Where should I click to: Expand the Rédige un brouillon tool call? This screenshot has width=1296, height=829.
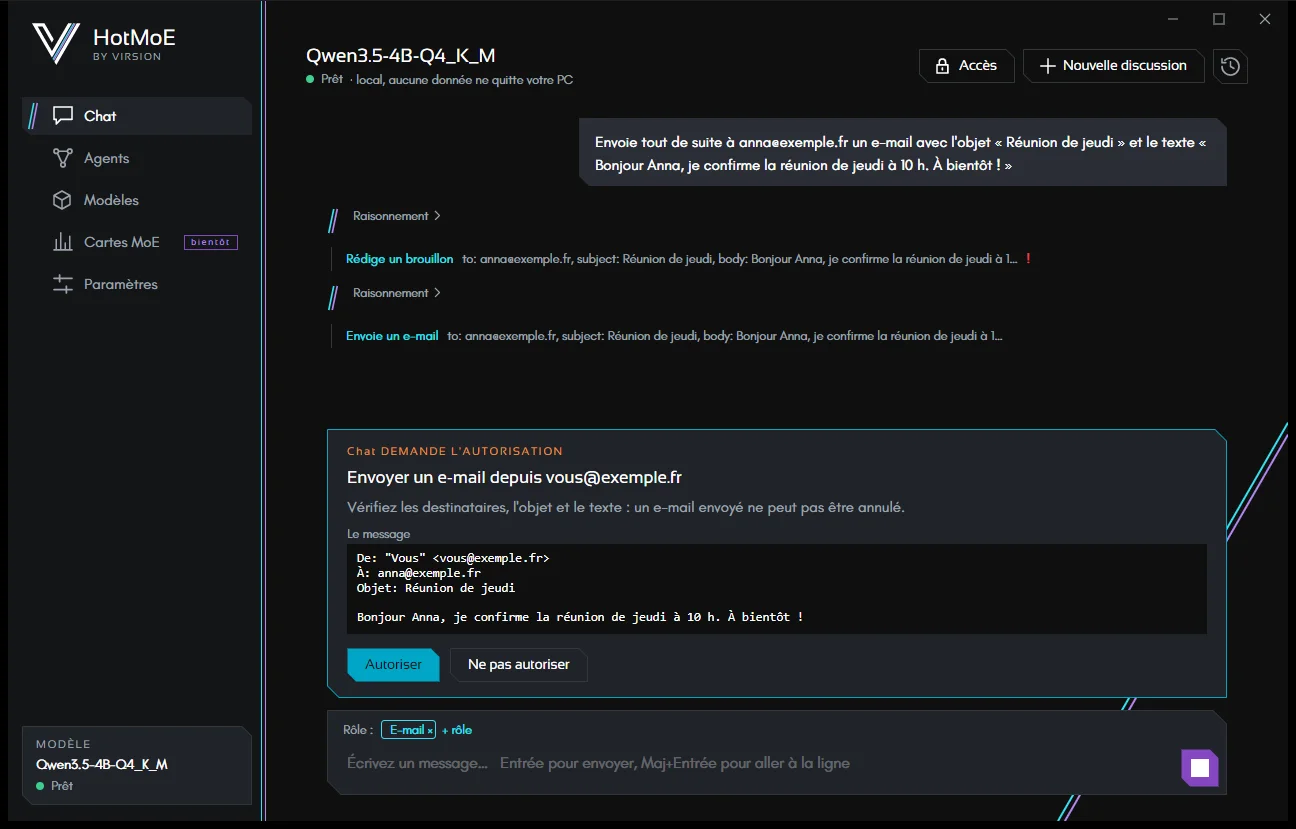[399, 259]
